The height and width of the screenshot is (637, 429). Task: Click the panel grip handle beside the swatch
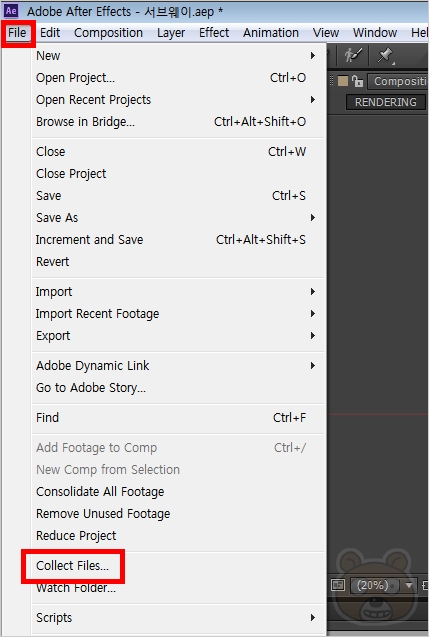[x=332, y=81]
